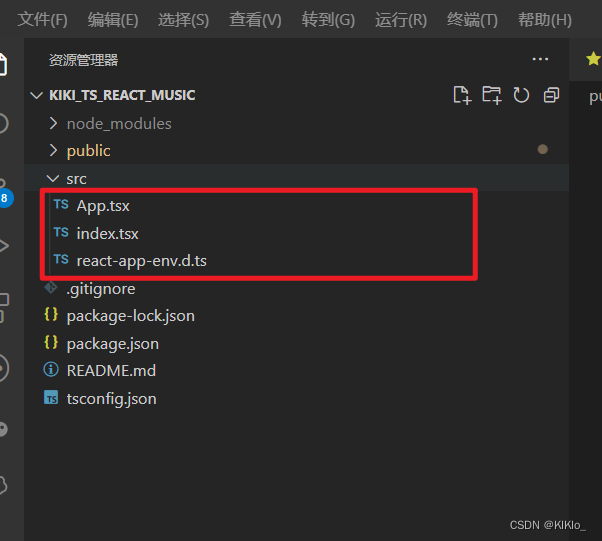Click the TS icon beside App.tsx
The width and height of the screenshot is (602, 541).
(x=61, y=205)
